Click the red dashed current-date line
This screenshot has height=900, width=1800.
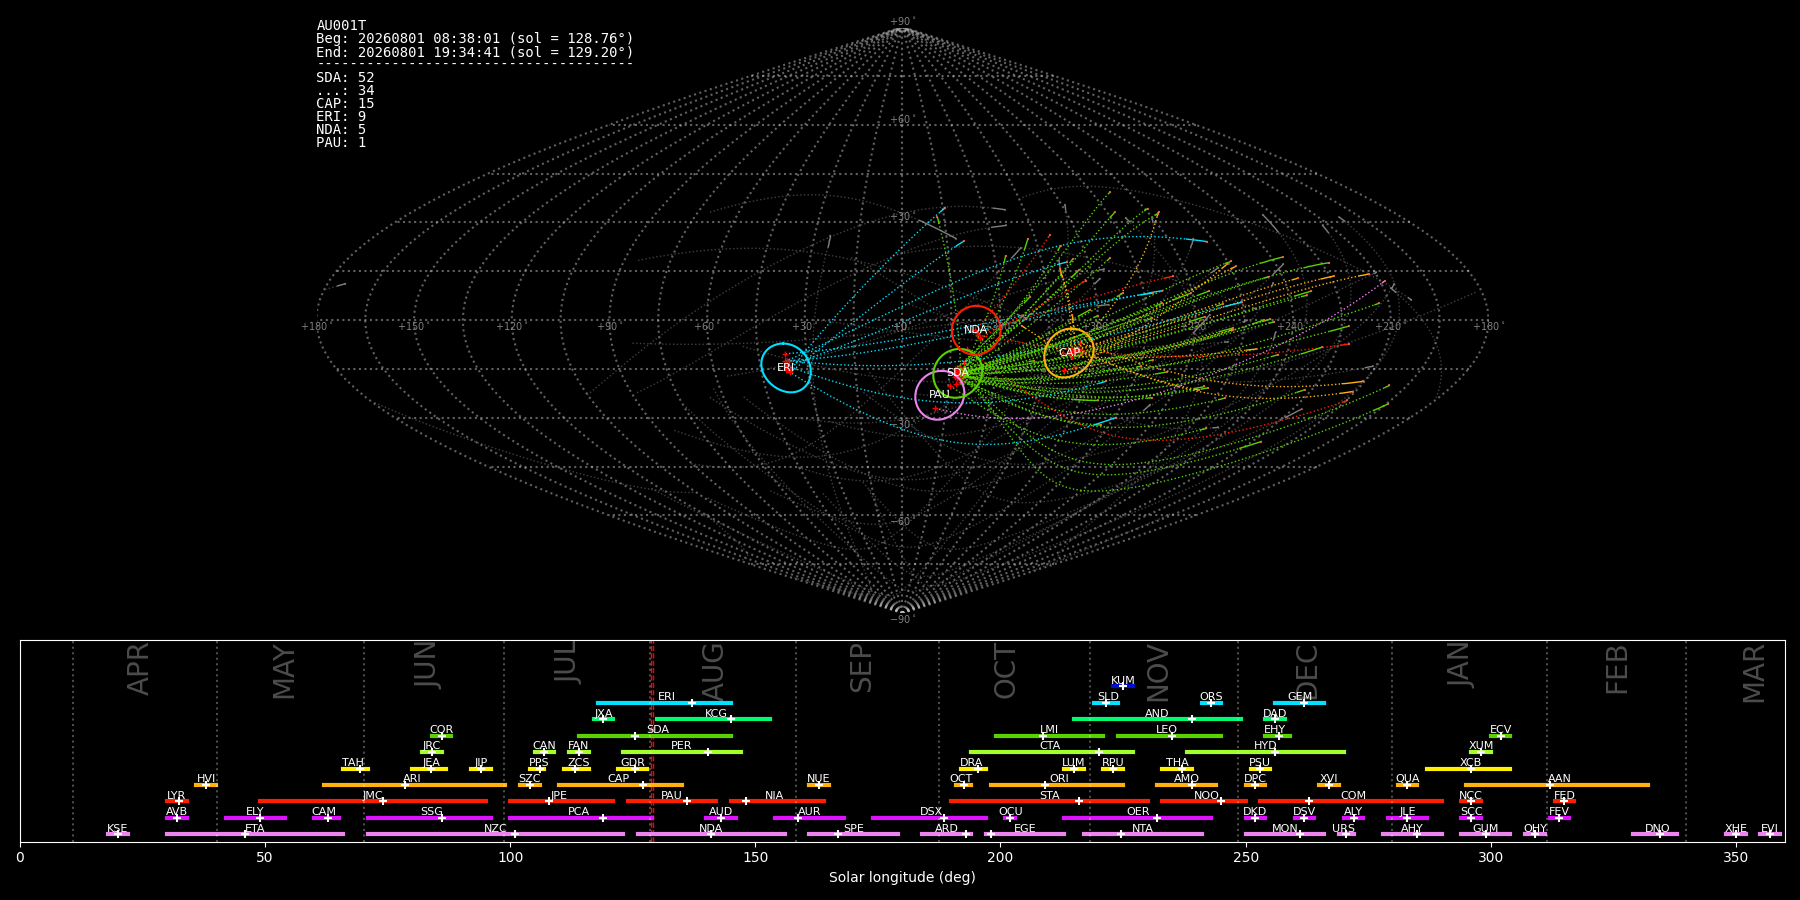[x=651, y=740]
